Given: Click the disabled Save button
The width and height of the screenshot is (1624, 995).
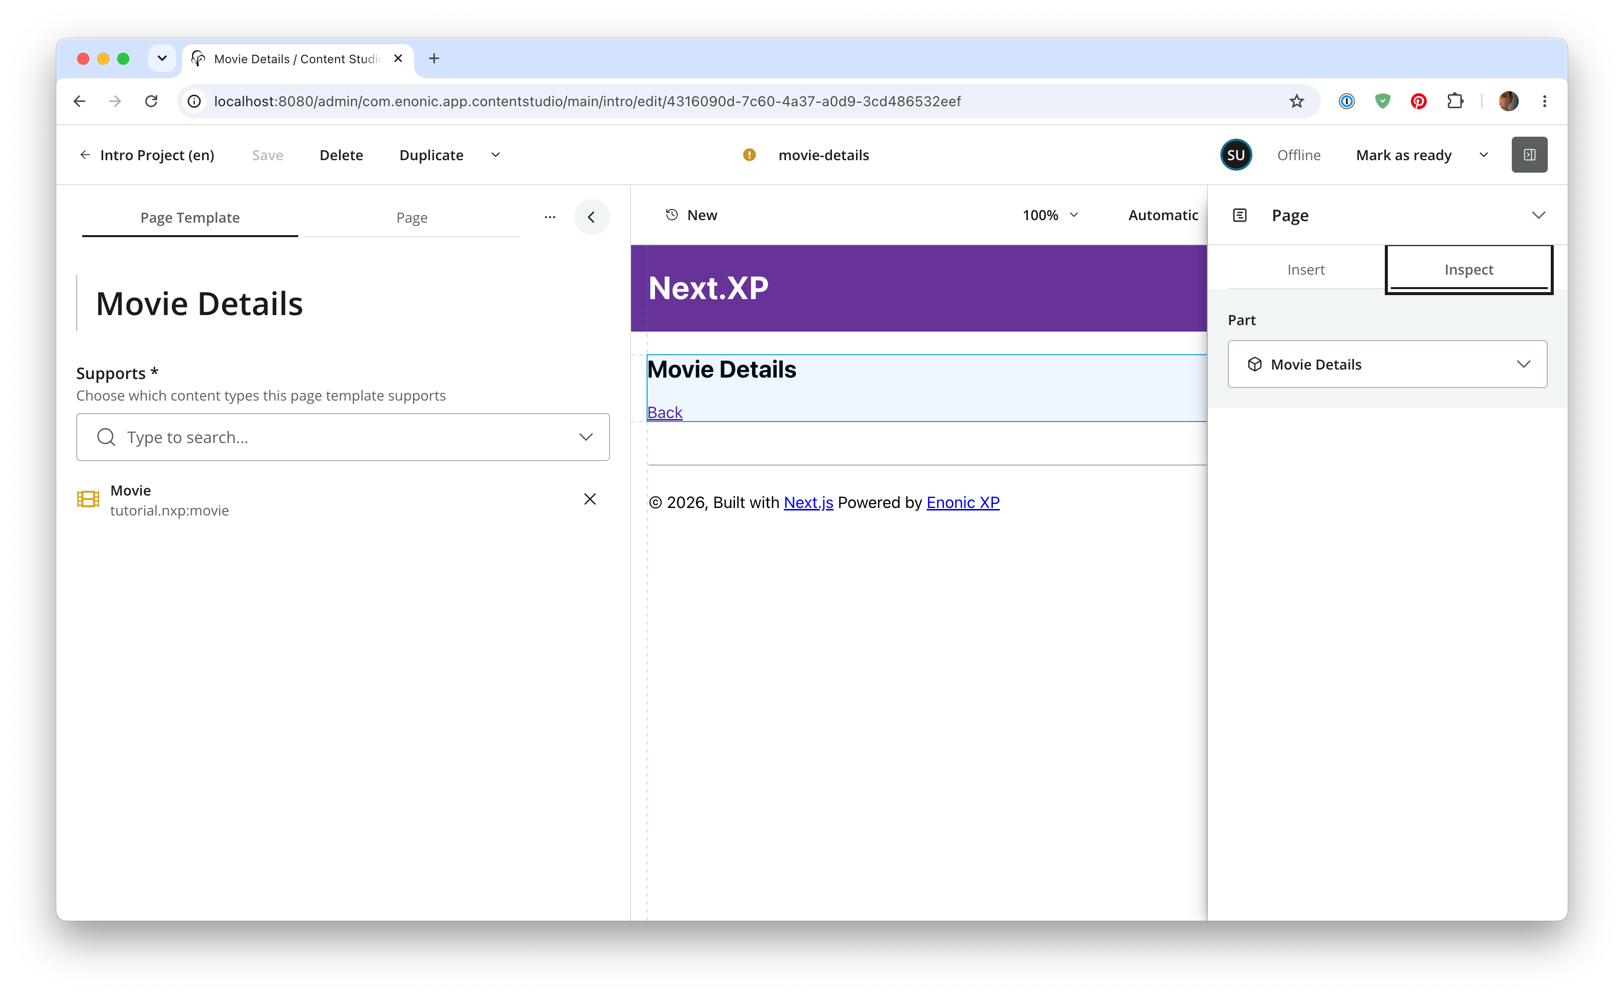Looking at the screenshot, I should pos(267,155).
